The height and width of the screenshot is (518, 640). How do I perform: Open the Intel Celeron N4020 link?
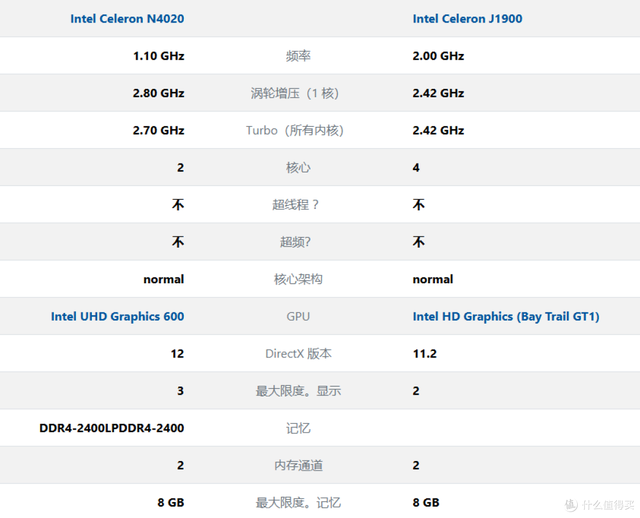tap(127, 19)
